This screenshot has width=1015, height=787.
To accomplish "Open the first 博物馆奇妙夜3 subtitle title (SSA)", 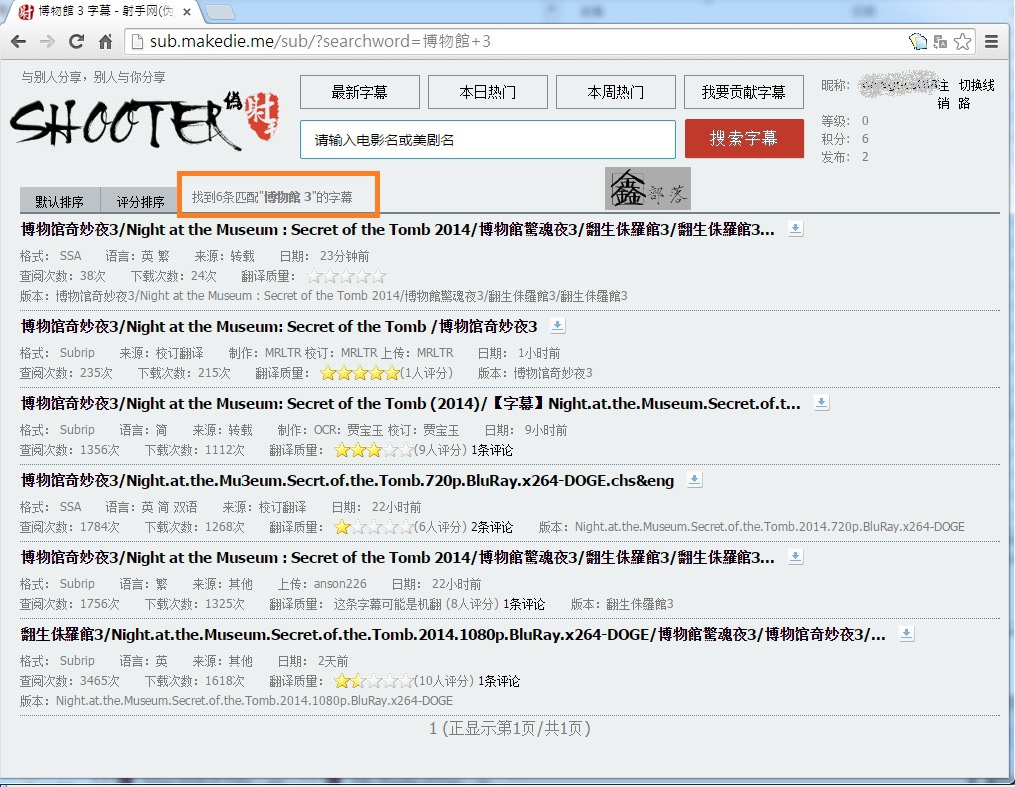I will pyautogui.click(x=397, y=229).
